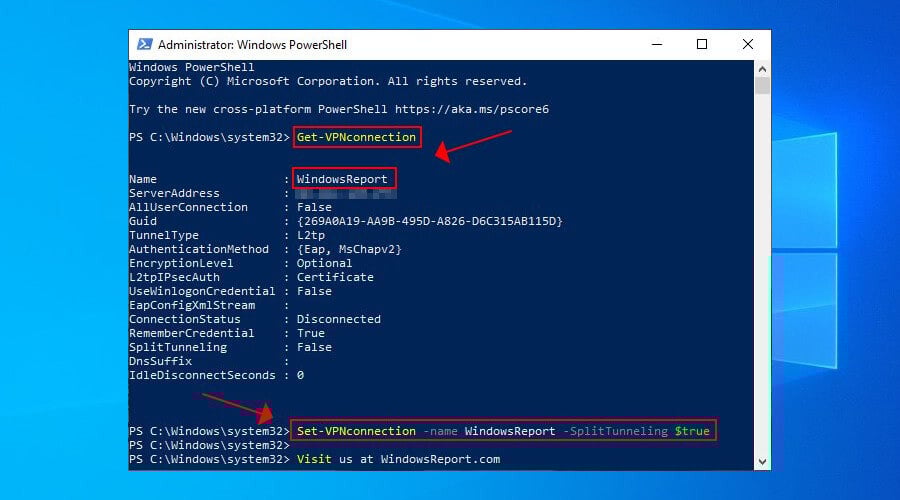This screenshot has height=500, width=900.
Task: Click the Set-VPNconnection command text
Action: (x=356, y=431)
